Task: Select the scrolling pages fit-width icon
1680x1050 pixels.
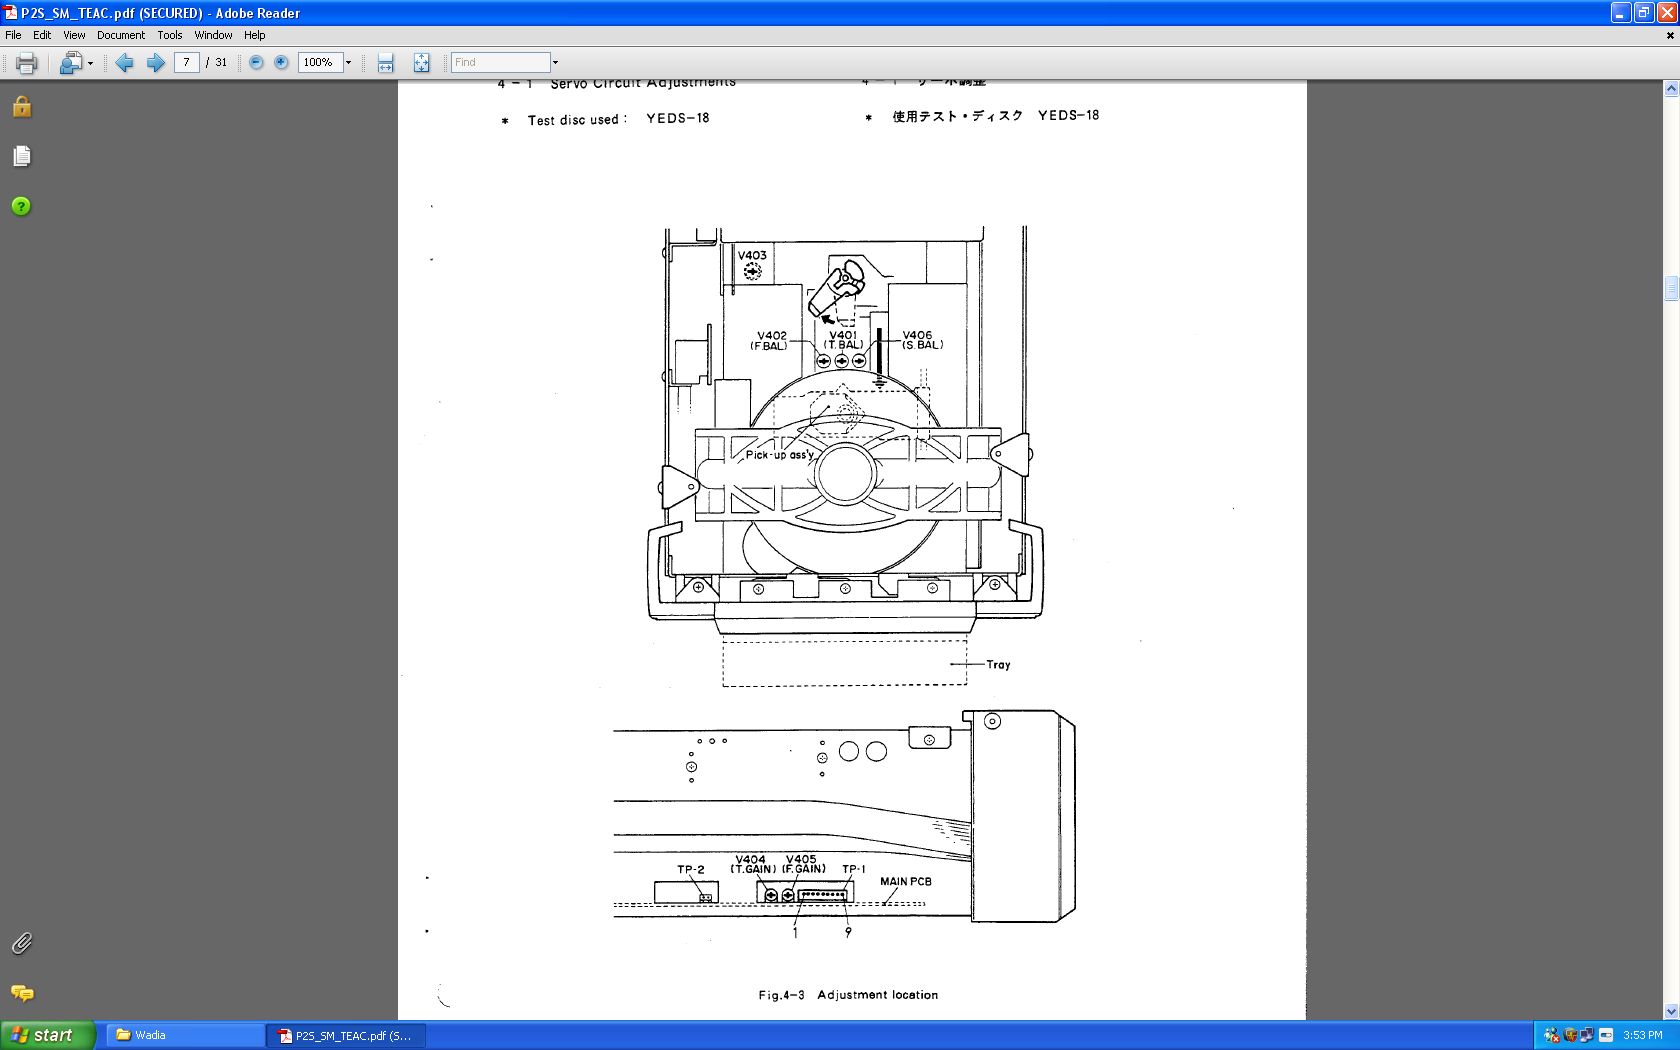Action: coord(385,63)
